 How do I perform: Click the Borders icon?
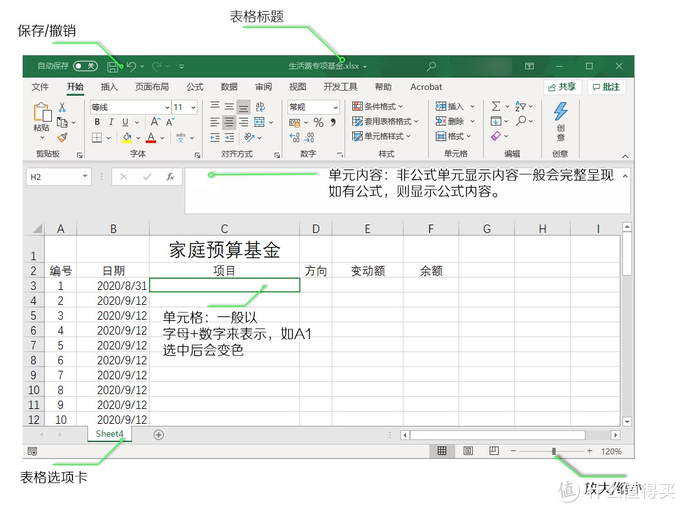(97, 138)
